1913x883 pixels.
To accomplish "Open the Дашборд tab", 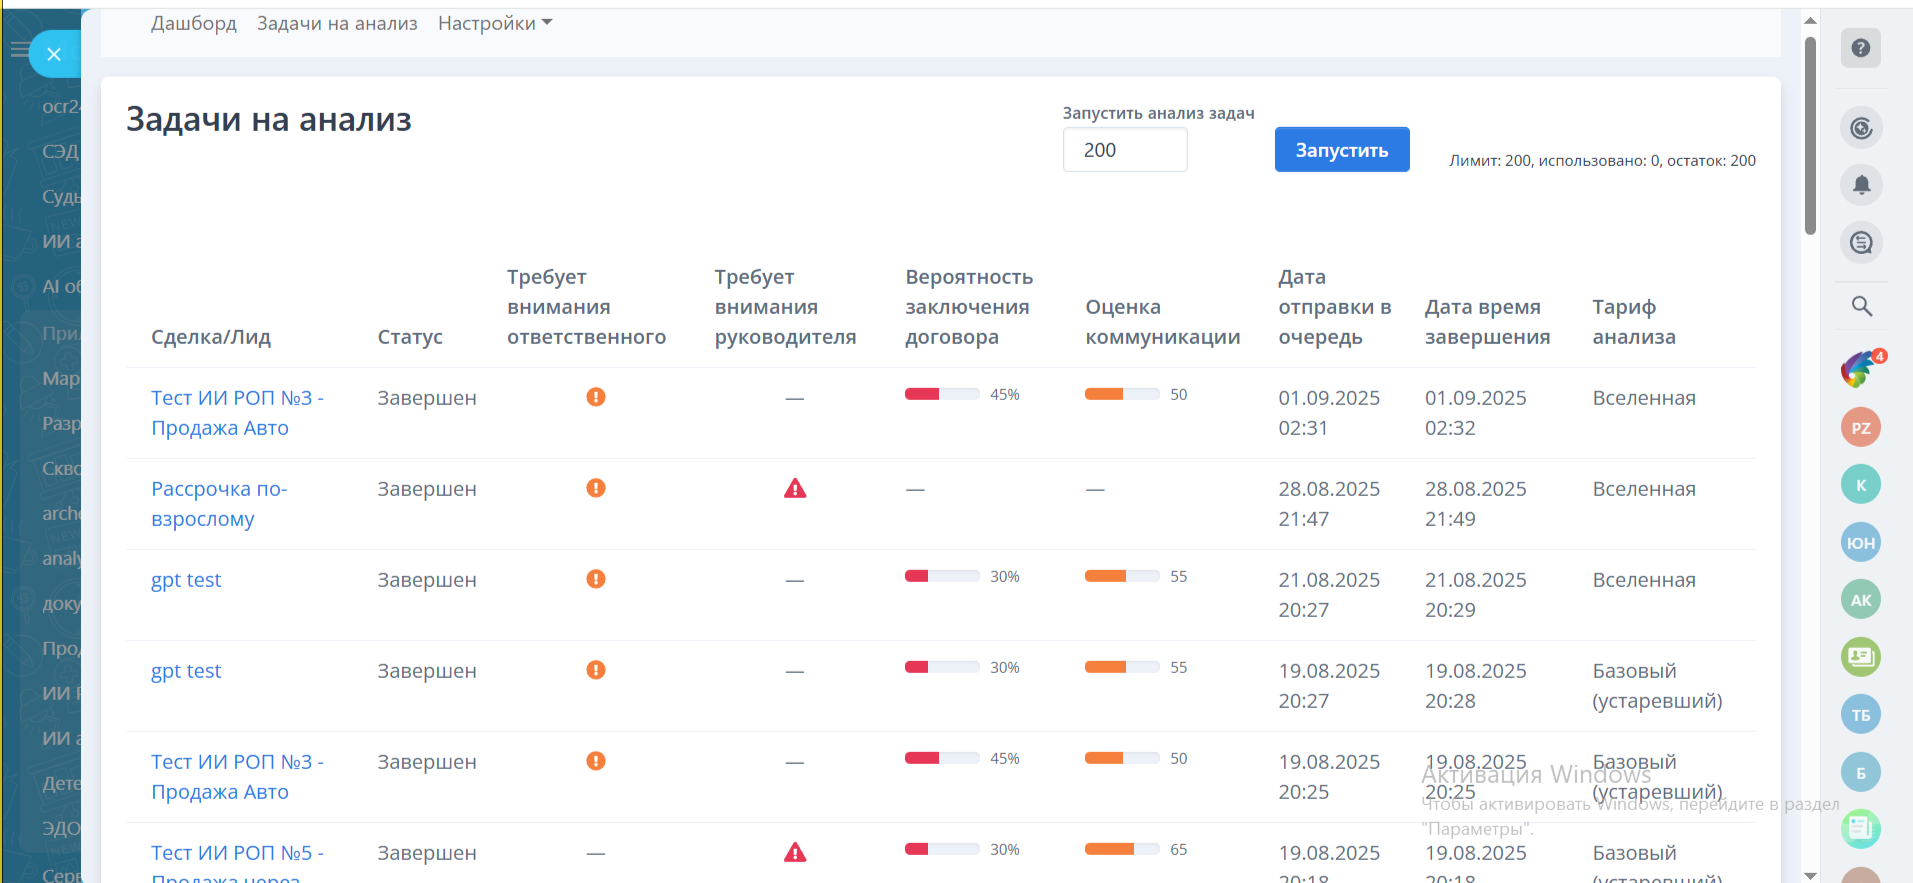I will [x=194, y=23].
